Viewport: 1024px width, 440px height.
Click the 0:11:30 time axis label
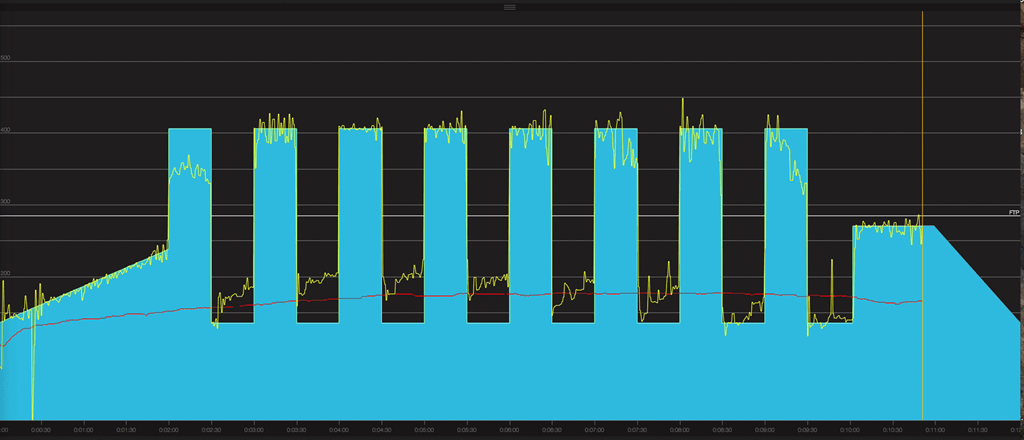coord(978,430)
